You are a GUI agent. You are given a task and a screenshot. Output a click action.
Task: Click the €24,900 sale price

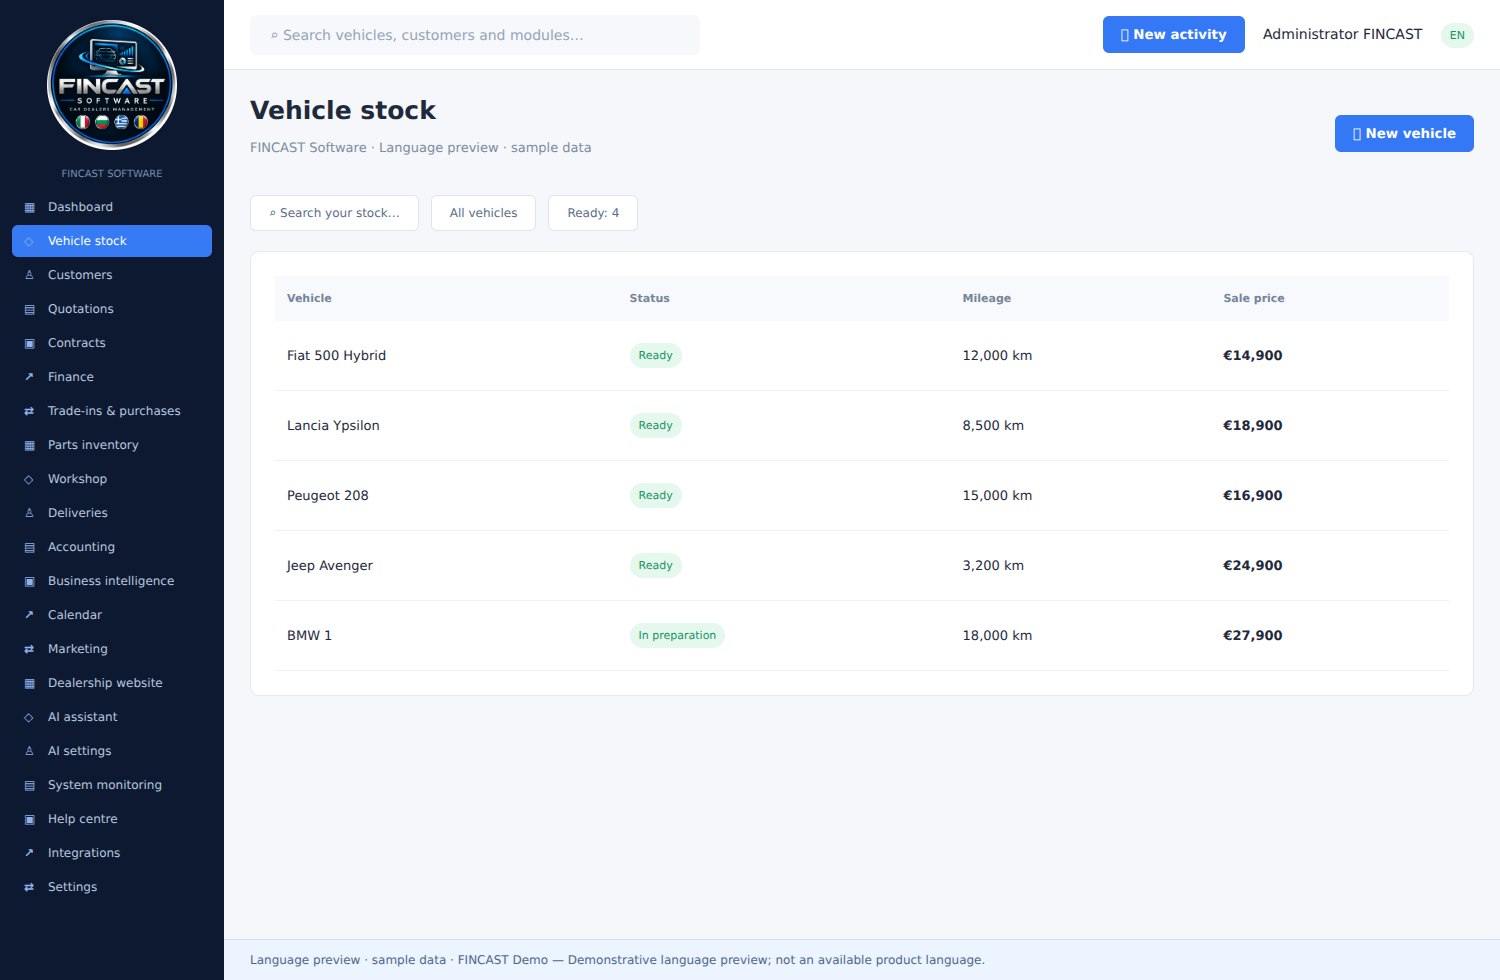click(x=1252, y=565)
